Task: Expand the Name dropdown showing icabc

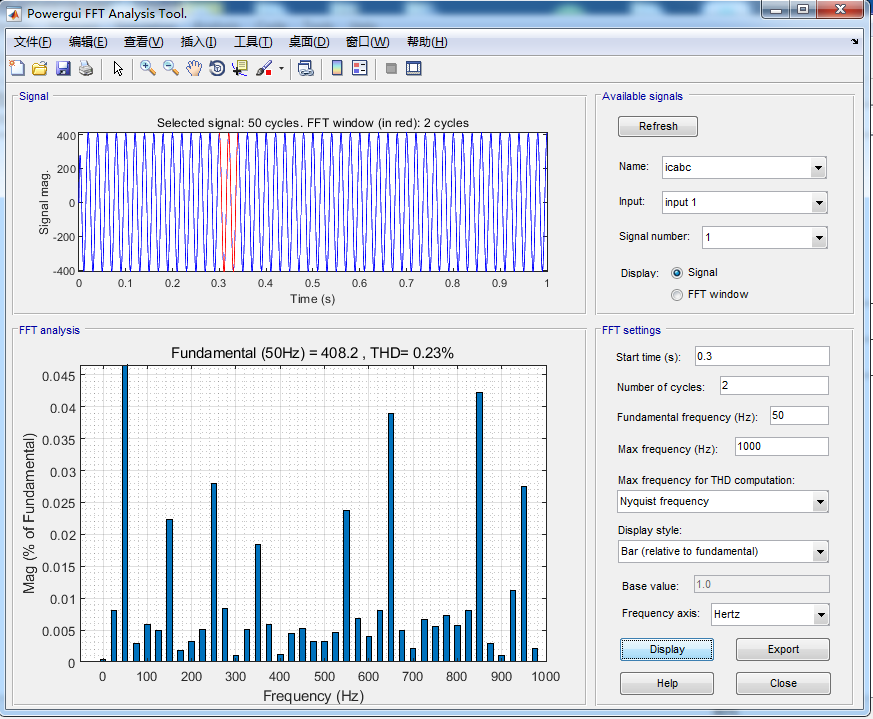Action: coord(744,168)
